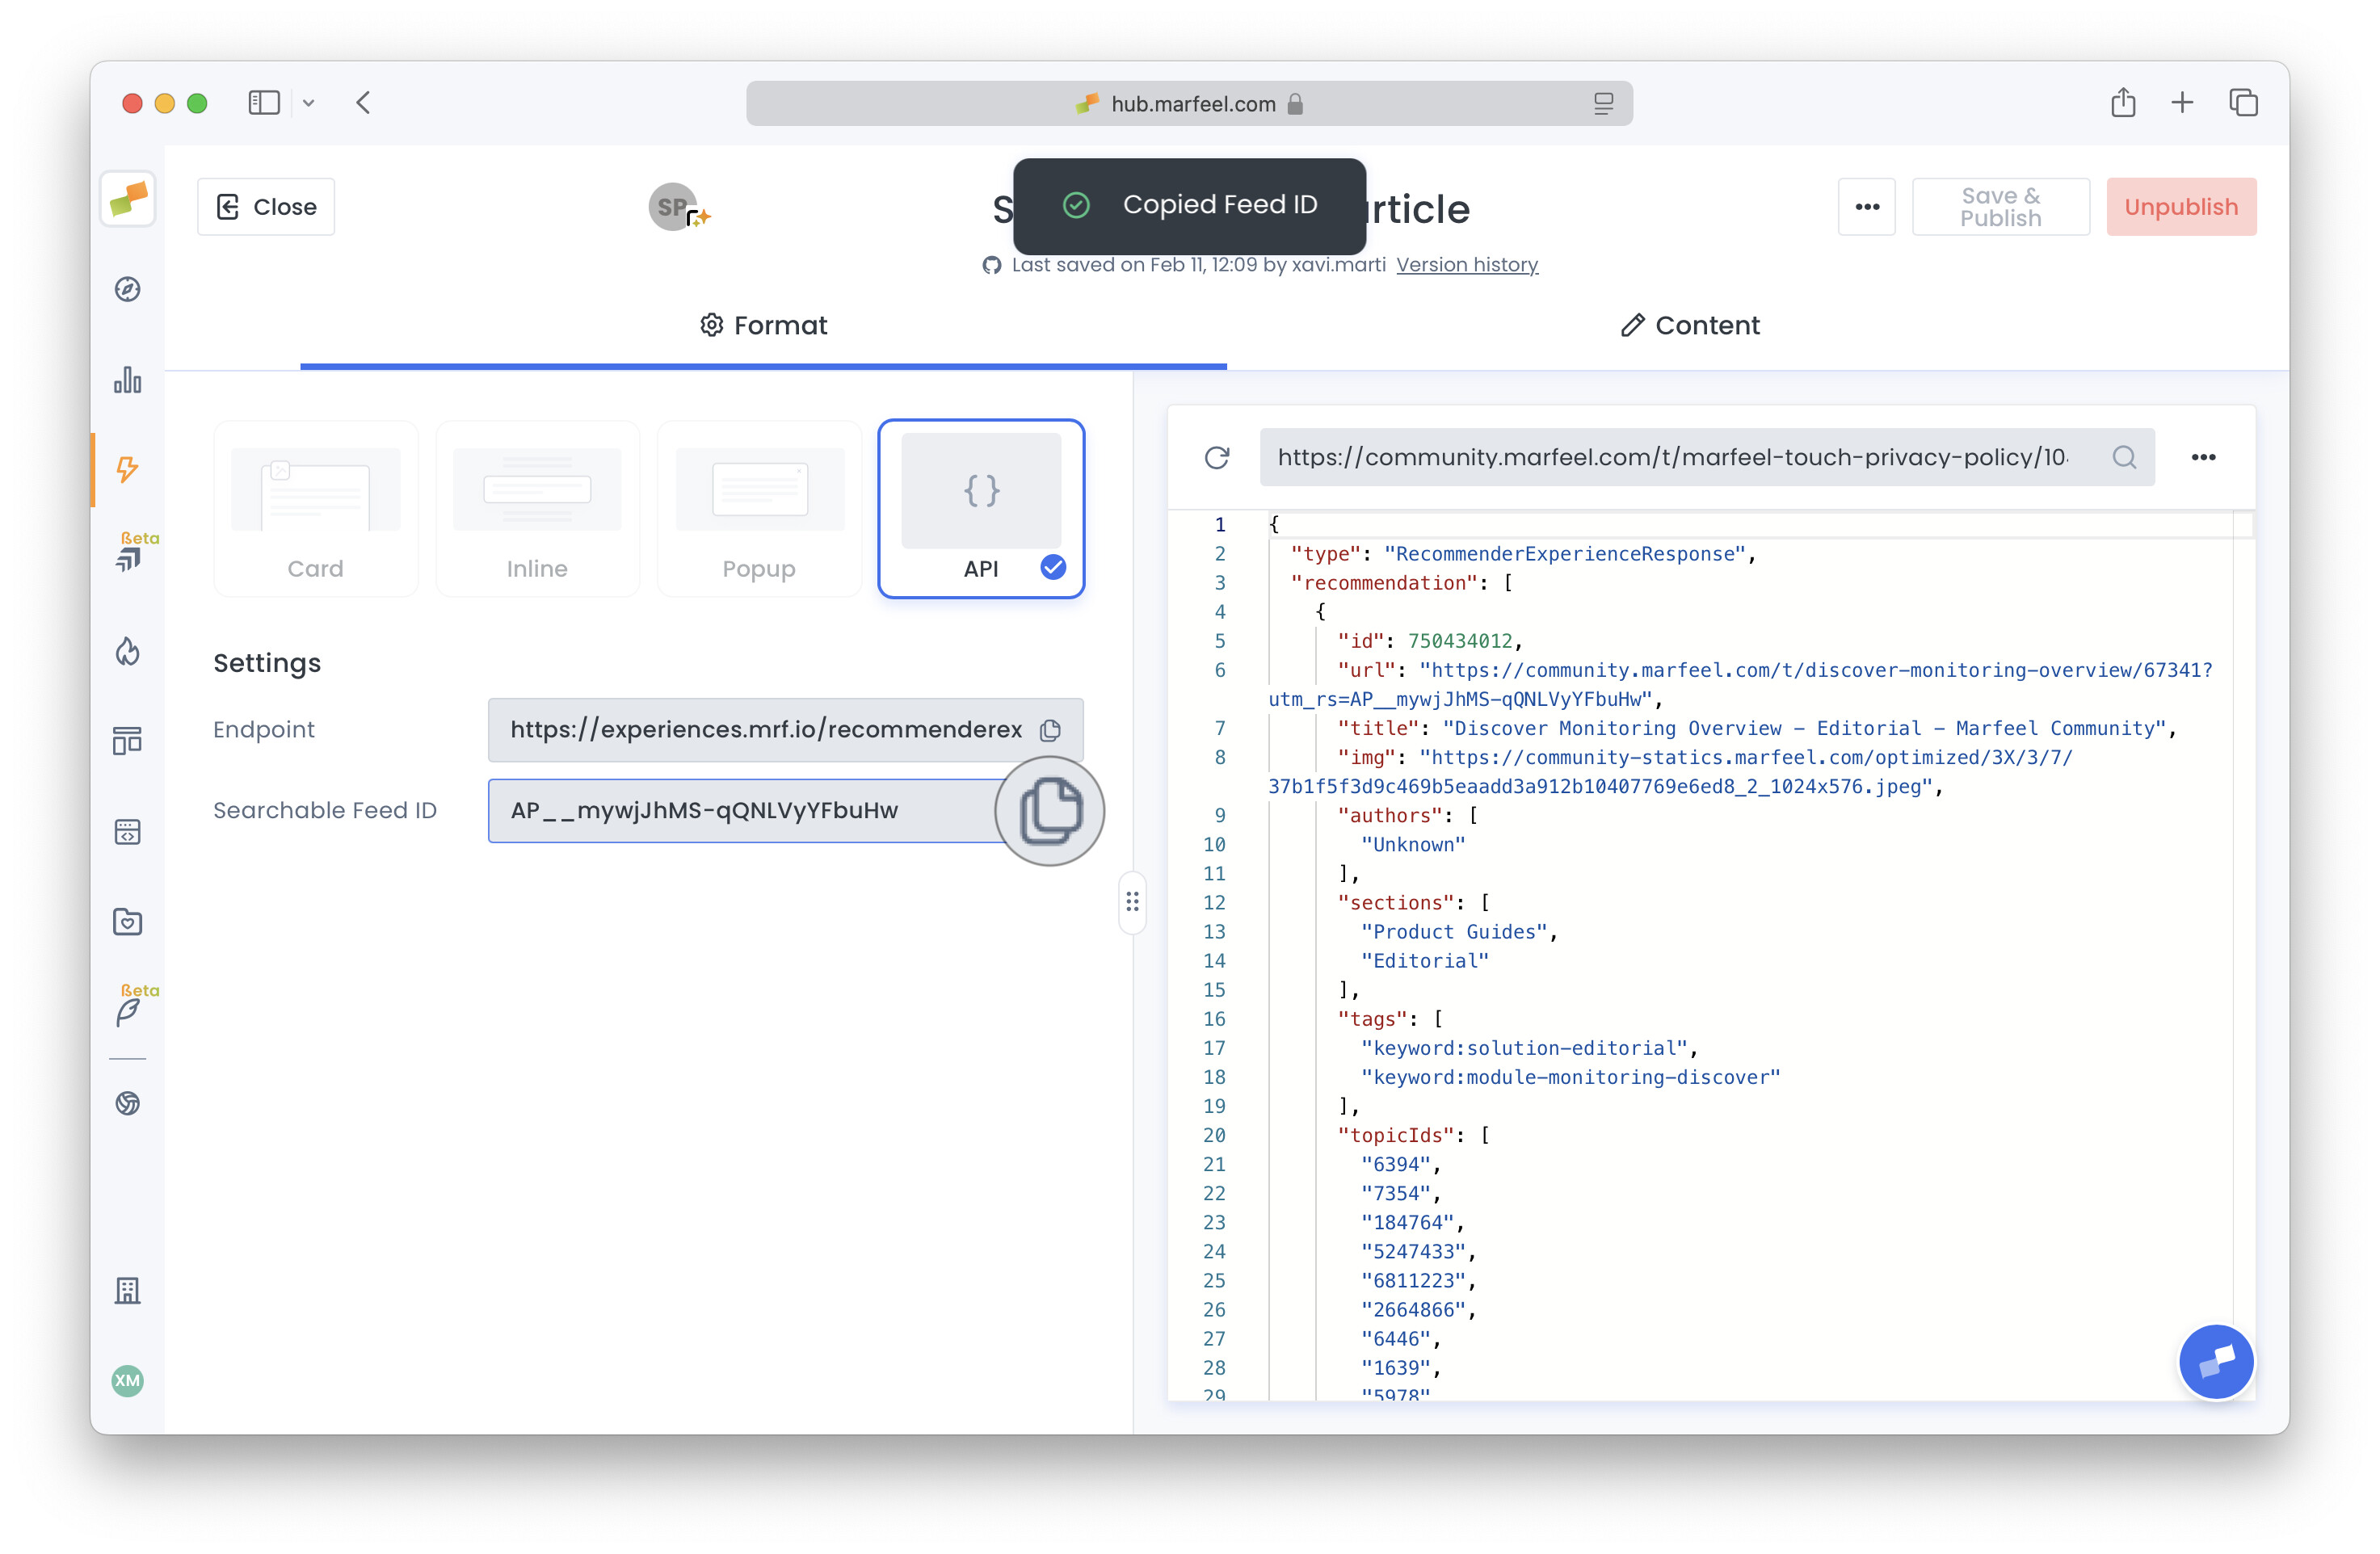Click the Unpublish button

point(2181,206)
